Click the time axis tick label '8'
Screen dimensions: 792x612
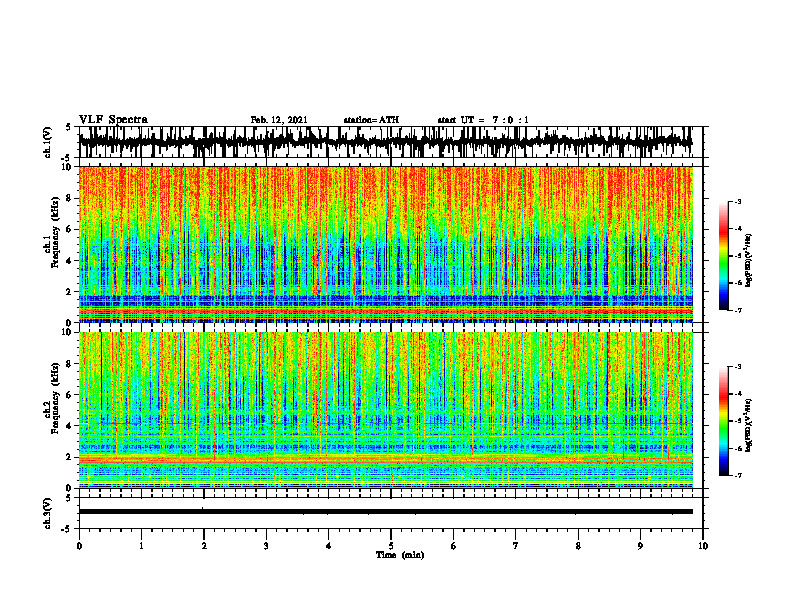click(x=578, y=546)
